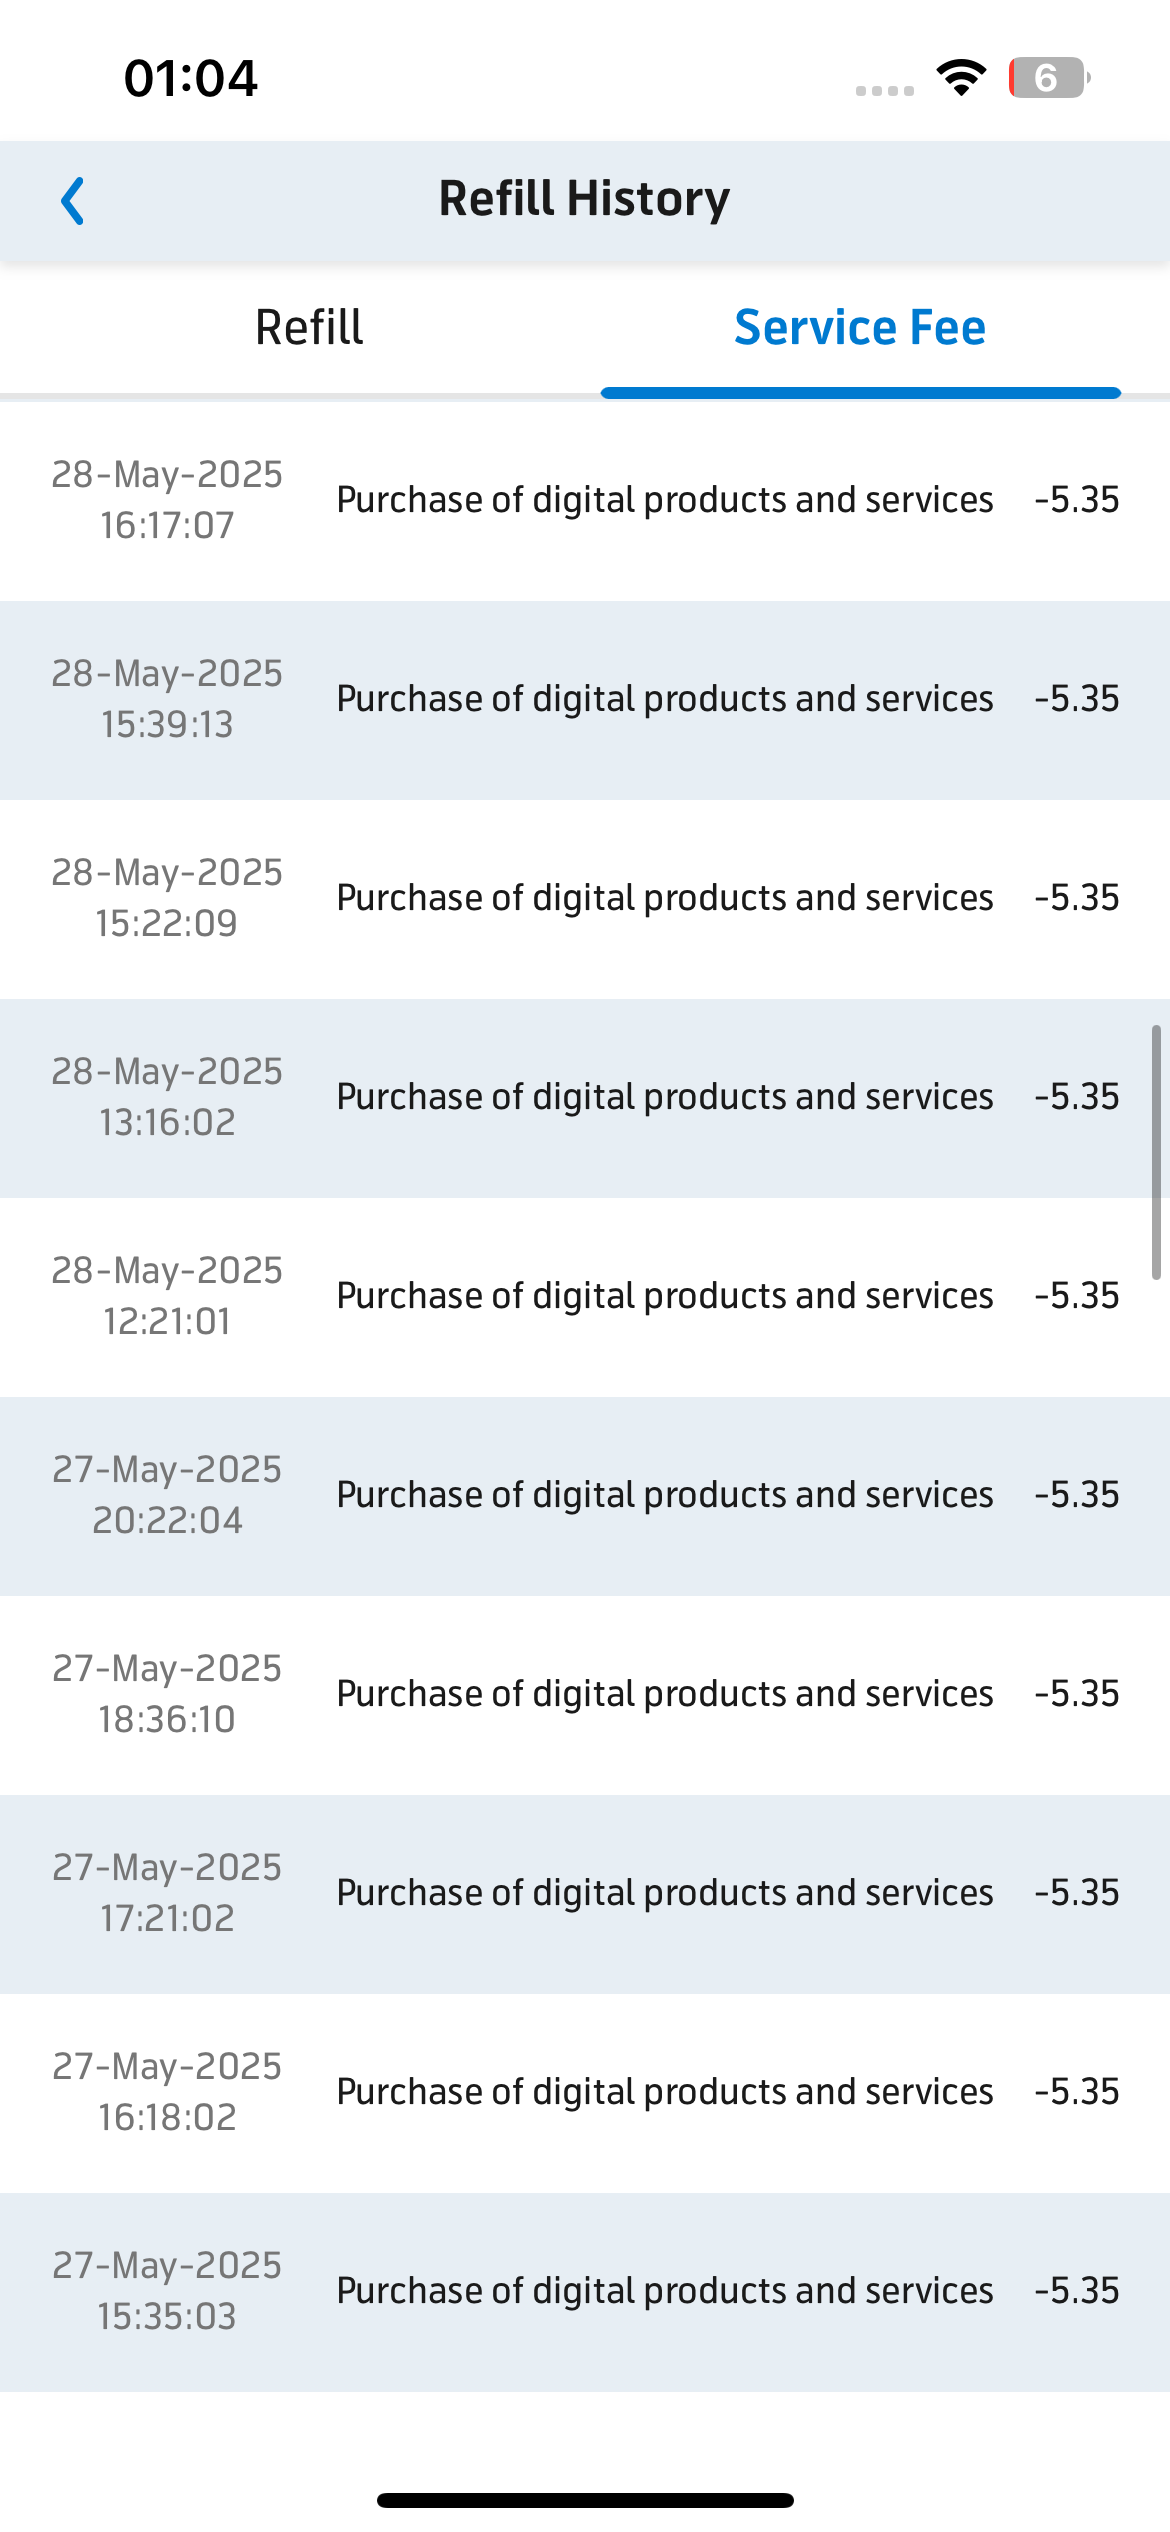Tap the 28-May-2025 13:16:02 purchase row
This screenshot has width=1170, height=2532.
tap(585, 1098)
